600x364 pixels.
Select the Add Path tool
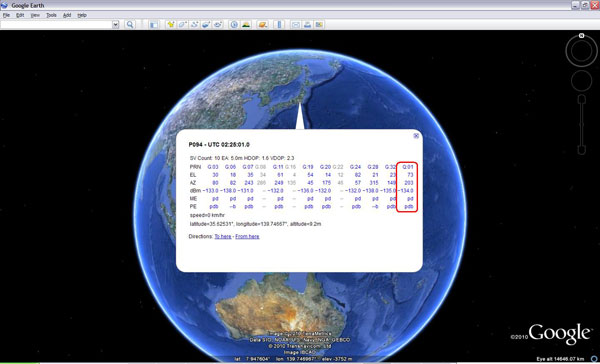(194, 24)
